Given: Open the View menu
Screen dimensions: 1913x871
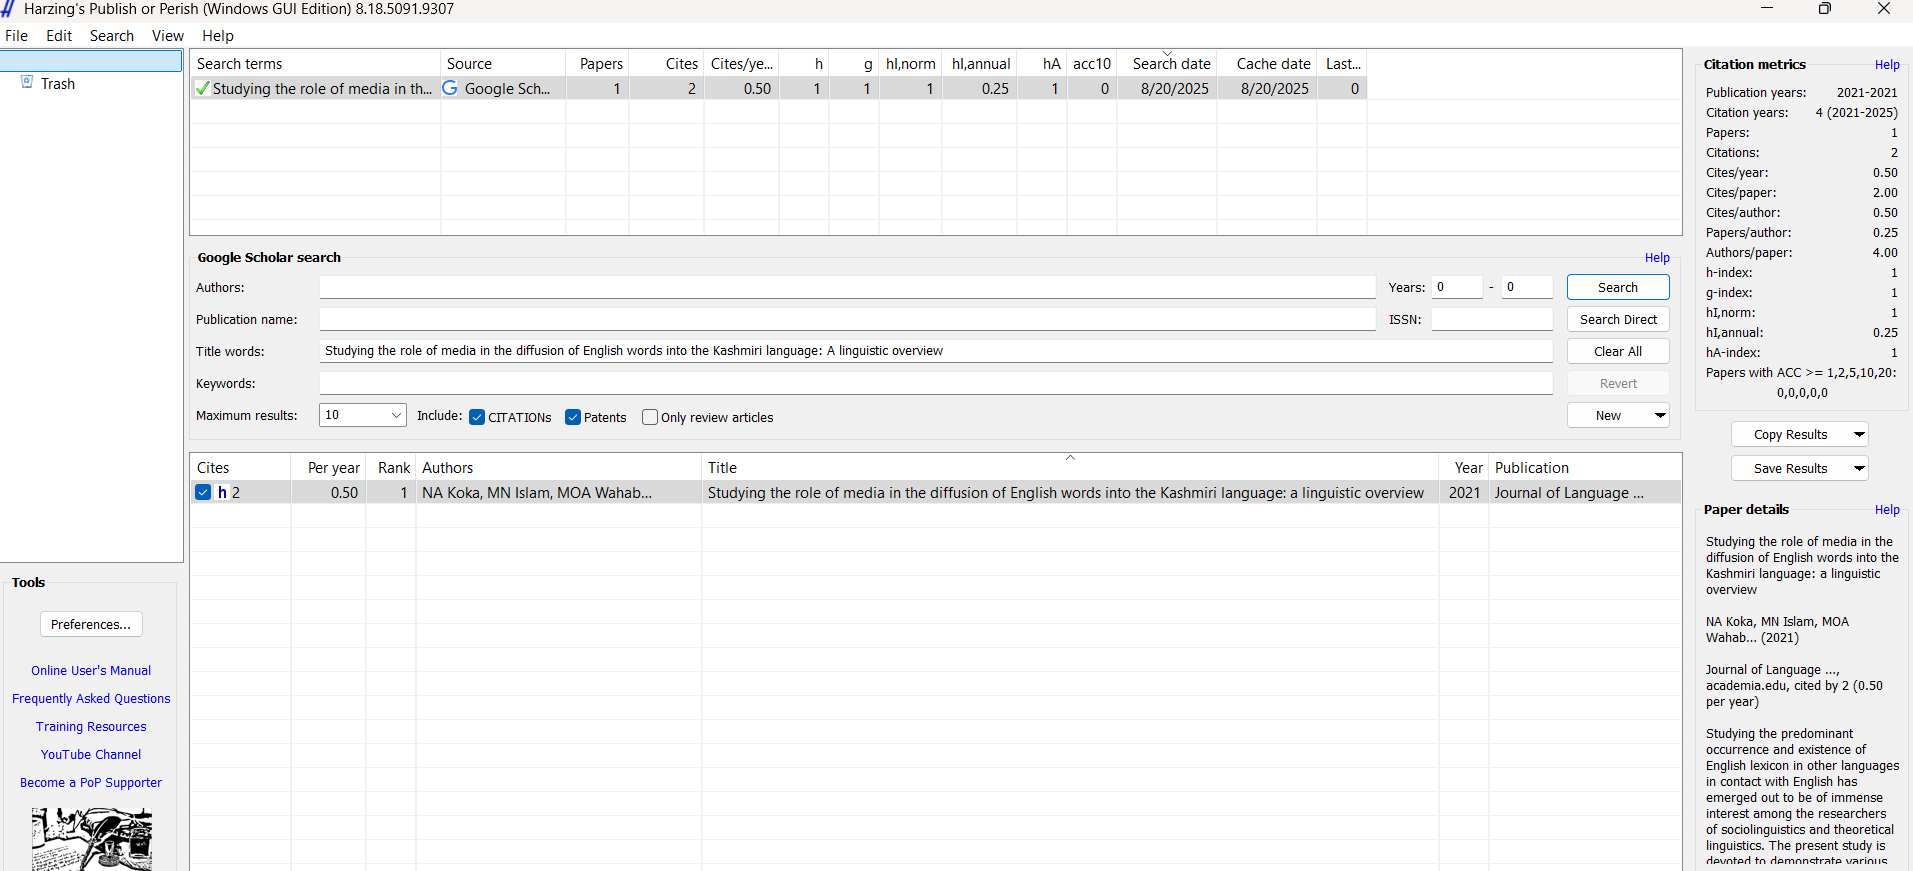Looking at the screenshot, I should [x=167, y=36].
